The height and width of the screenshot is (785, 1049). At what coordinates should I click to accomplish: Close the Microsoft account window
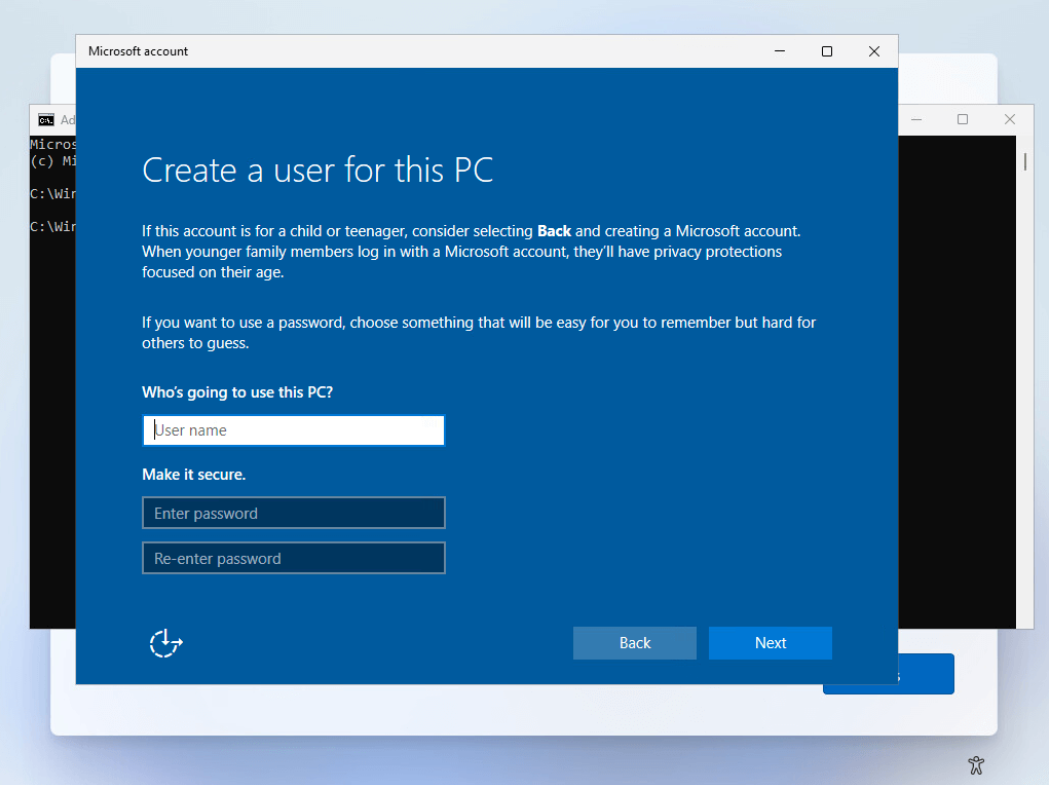click(874, 52)
